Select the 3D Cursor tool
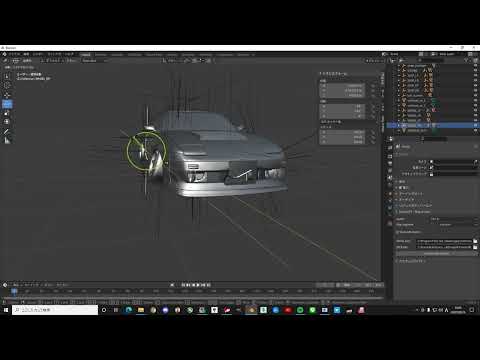The height and width of the screenshot is (360, 480). (7, 86)
